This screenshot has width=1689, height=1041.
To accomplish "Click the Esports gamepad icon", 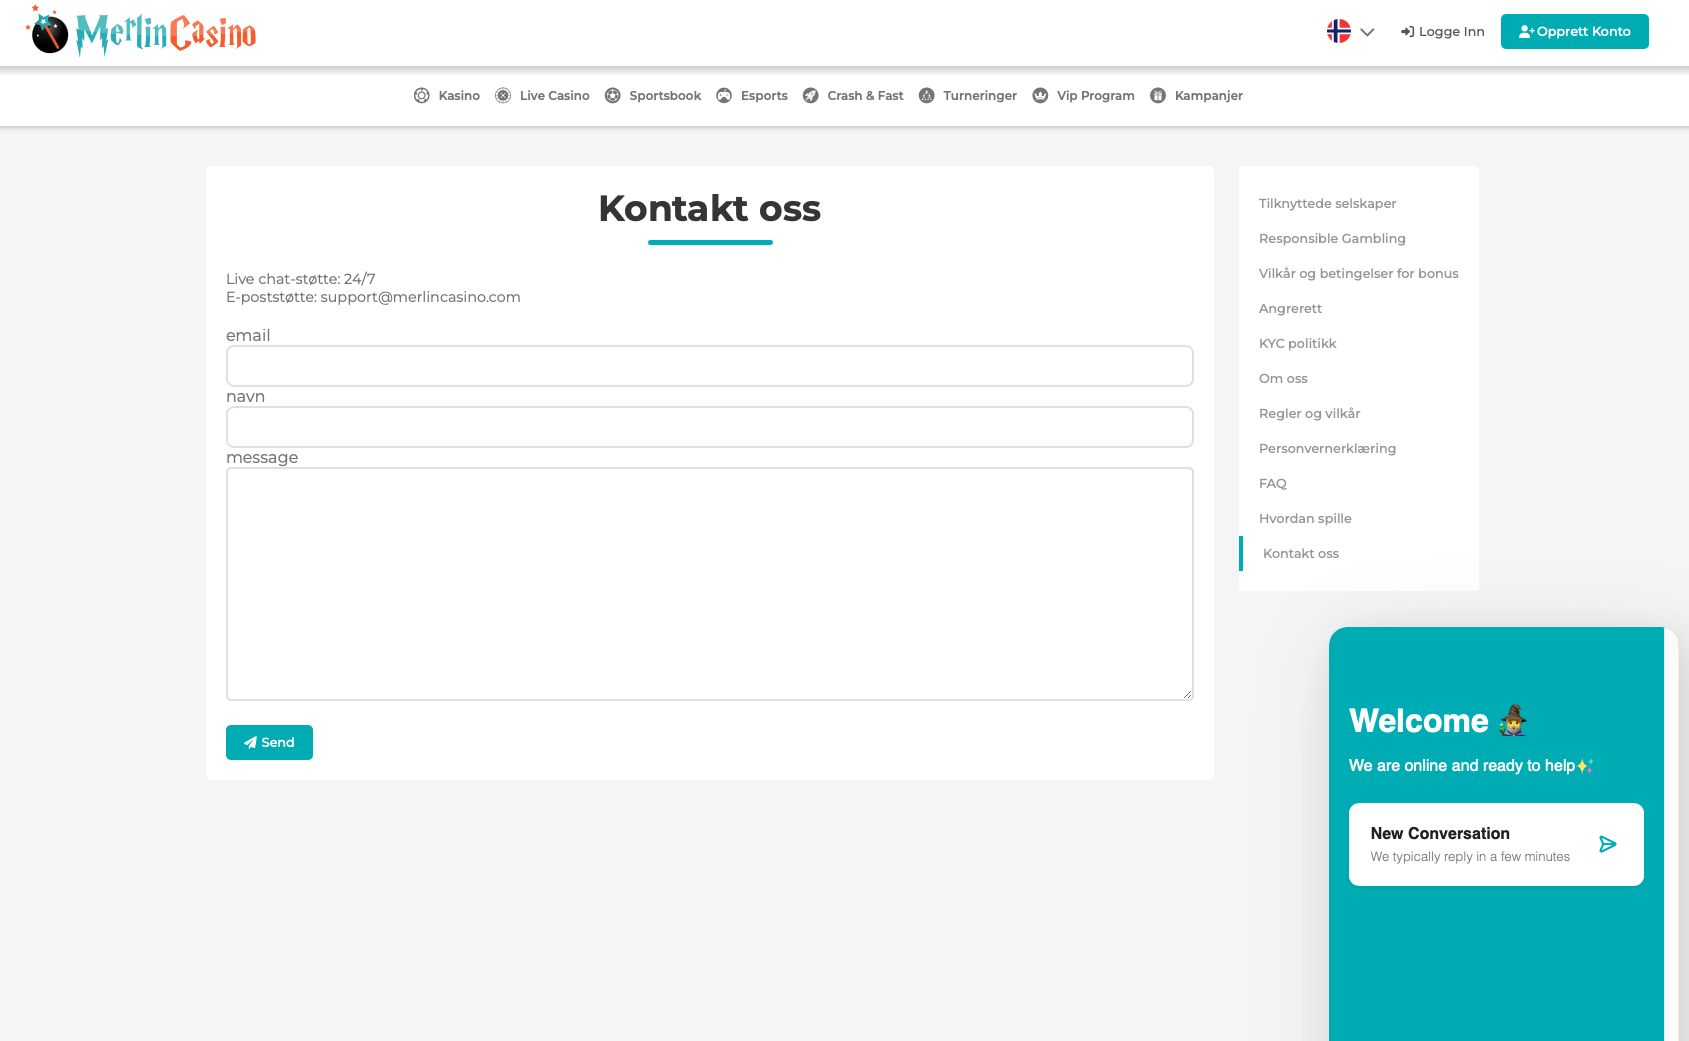I will coord(724,96).
